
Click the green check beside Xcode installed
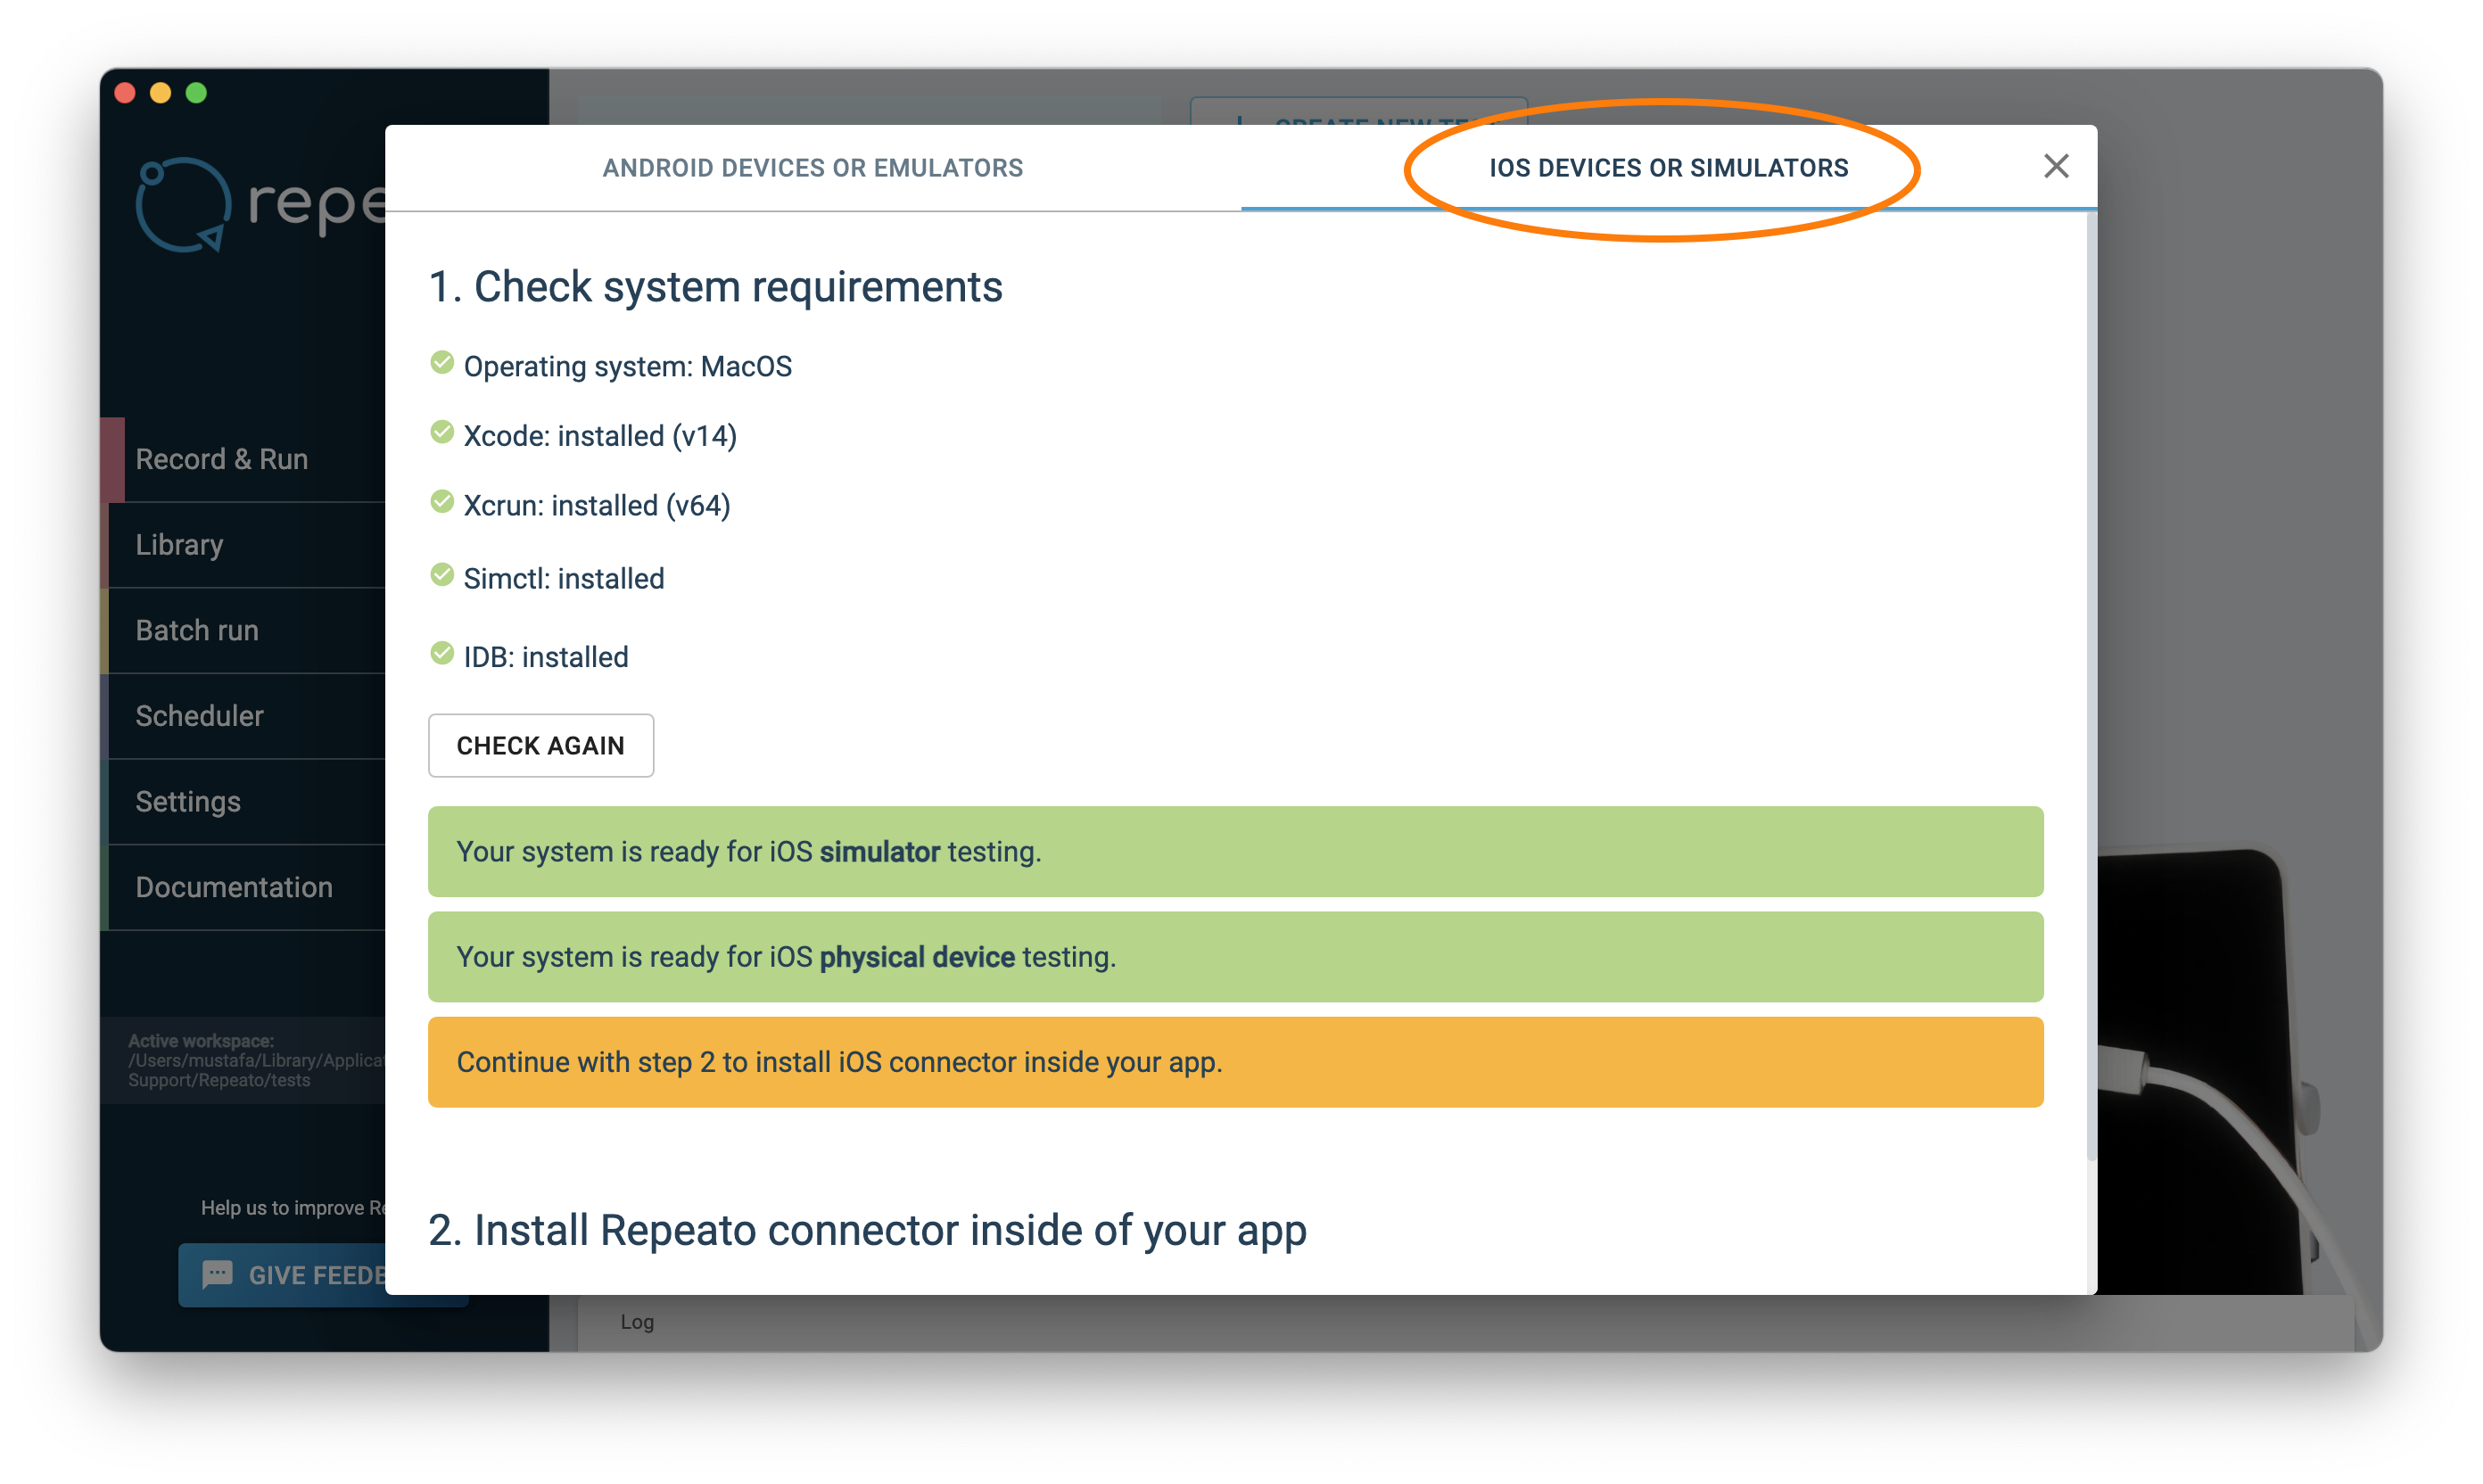point(442,433)
